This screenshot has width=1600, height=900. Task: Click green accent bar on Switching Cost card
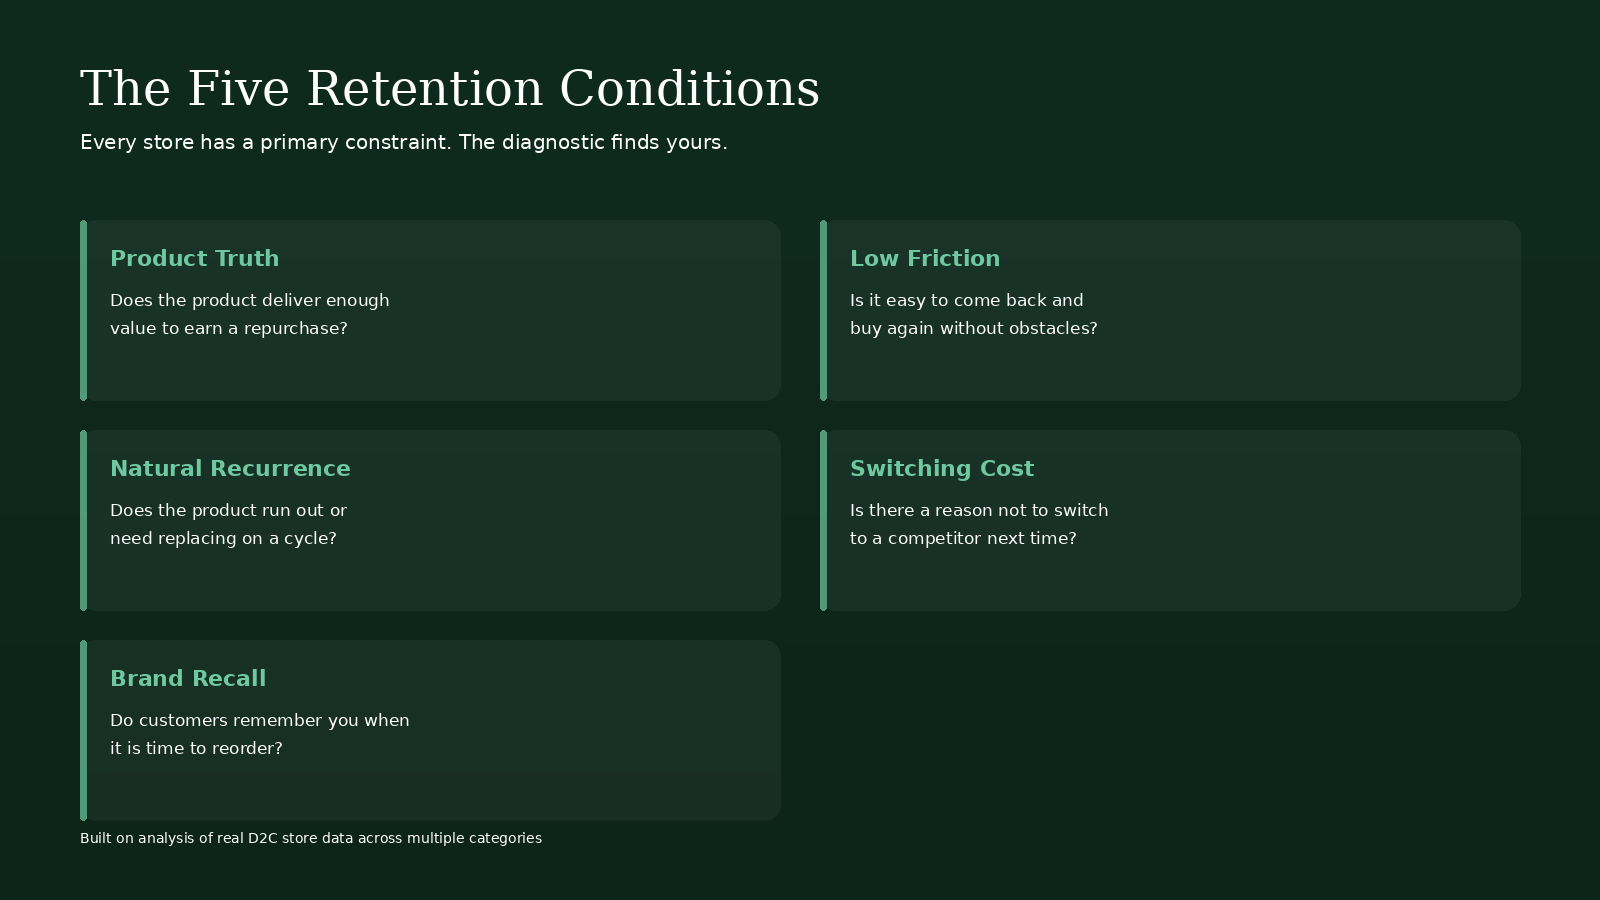823,520
